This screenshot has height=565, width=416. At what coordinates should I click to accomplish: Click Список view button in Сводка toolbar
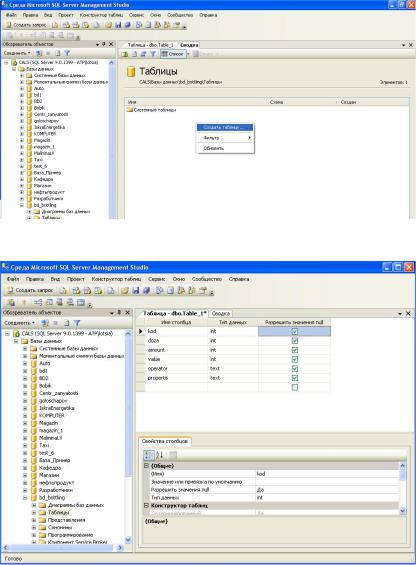(173, 54)
